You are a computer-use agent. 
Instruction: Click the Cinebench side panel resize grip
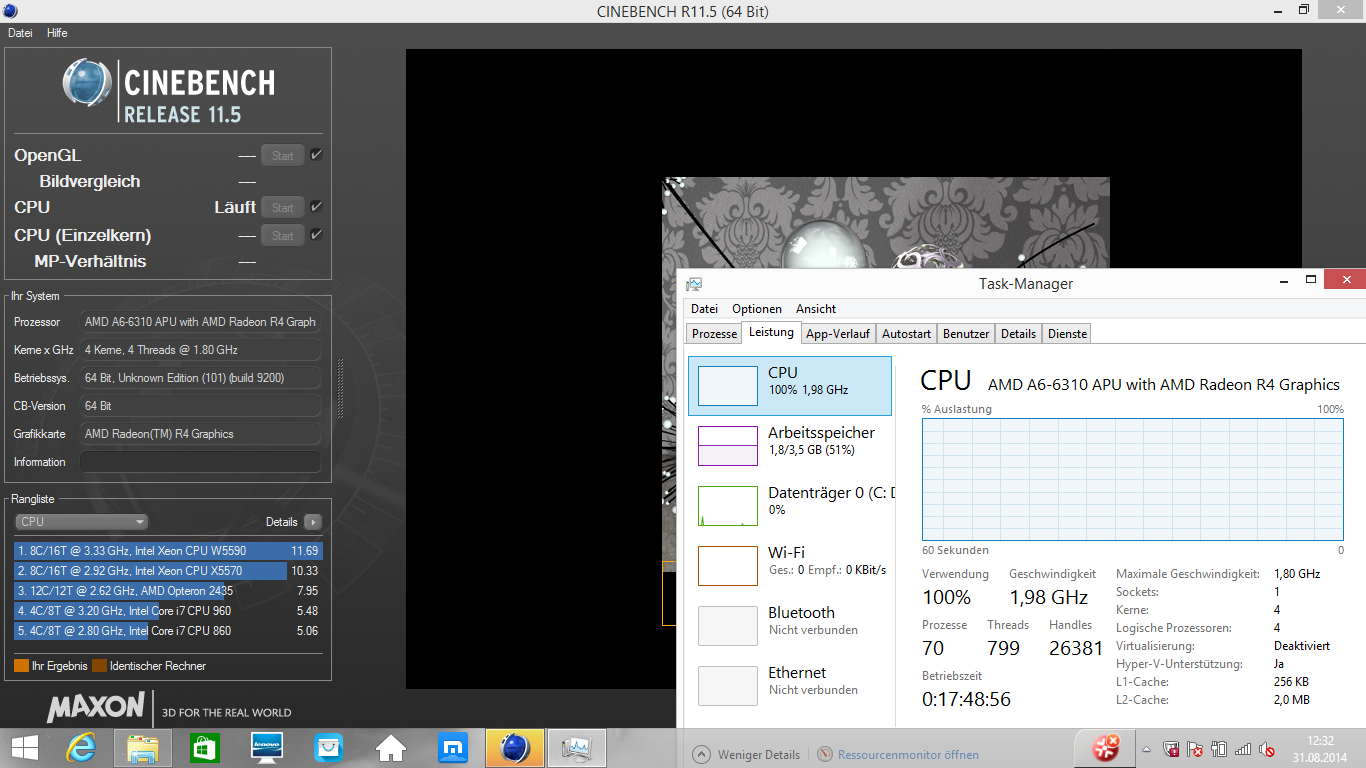(340, 388)
